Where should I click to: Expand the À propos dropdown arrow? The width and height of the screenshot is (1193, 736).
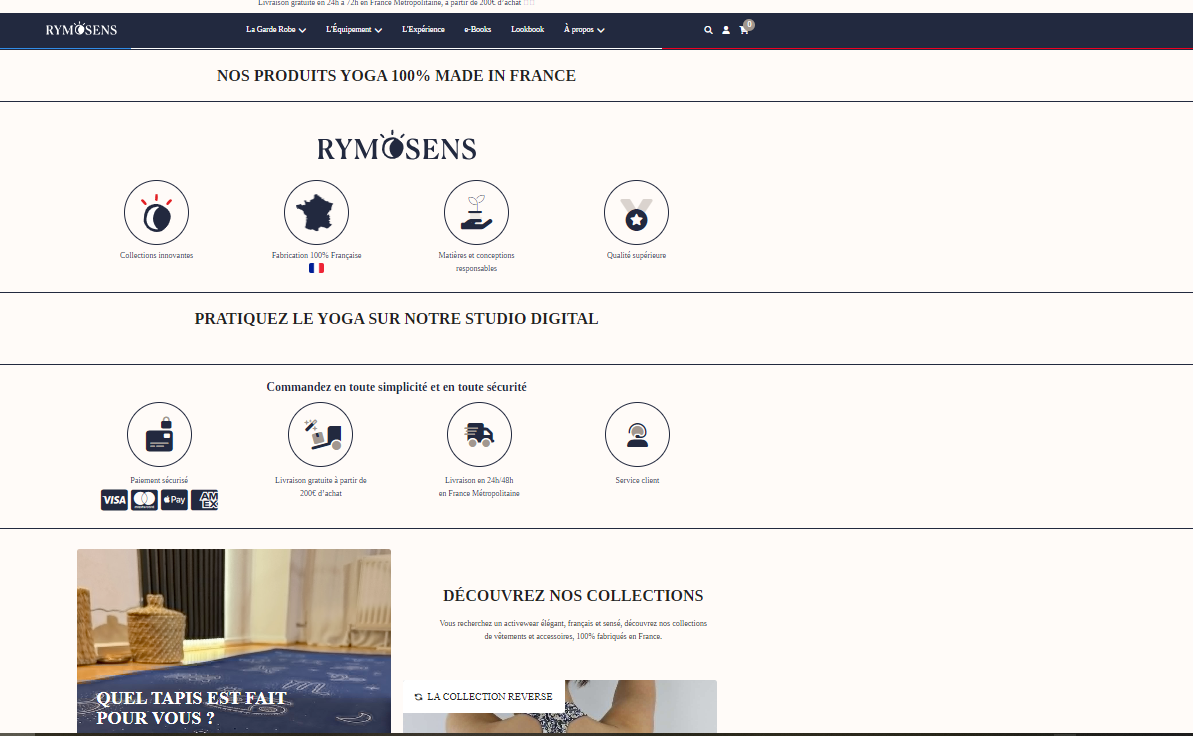tap(600, 30)
